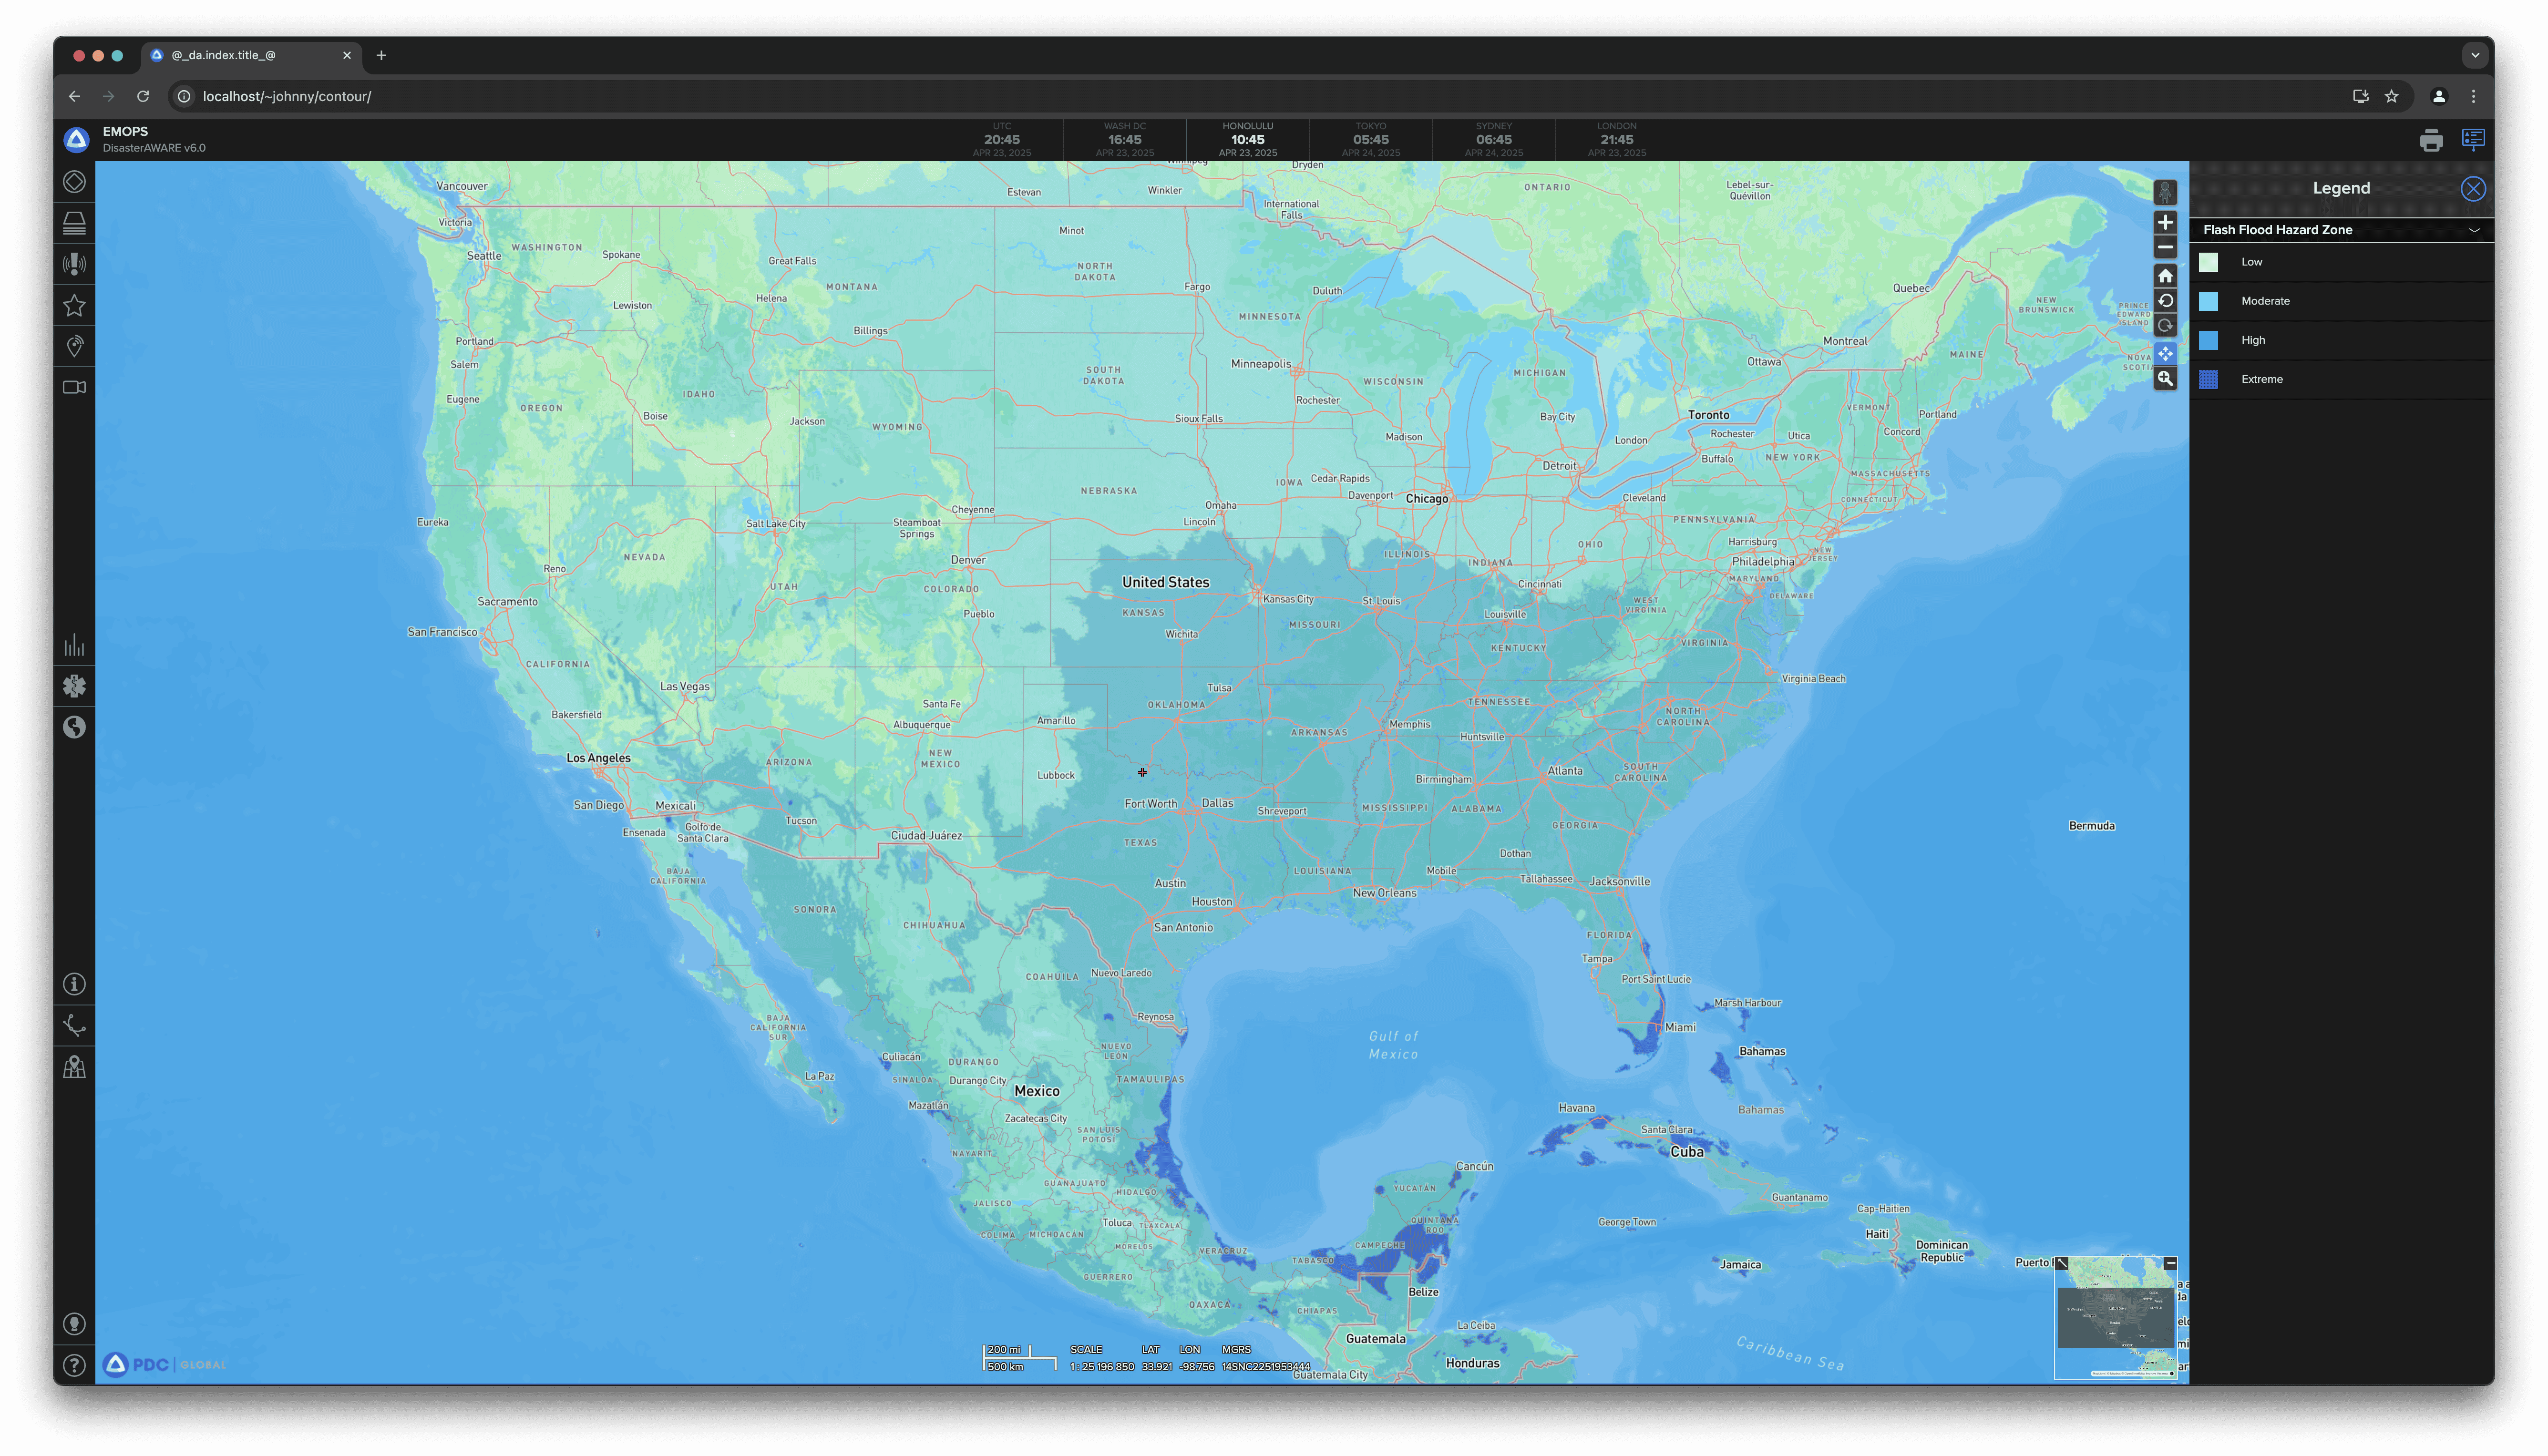Select the magnifier zoom-to-area tool
Screen dimensions: 2548x1456
click(2165, 379)
